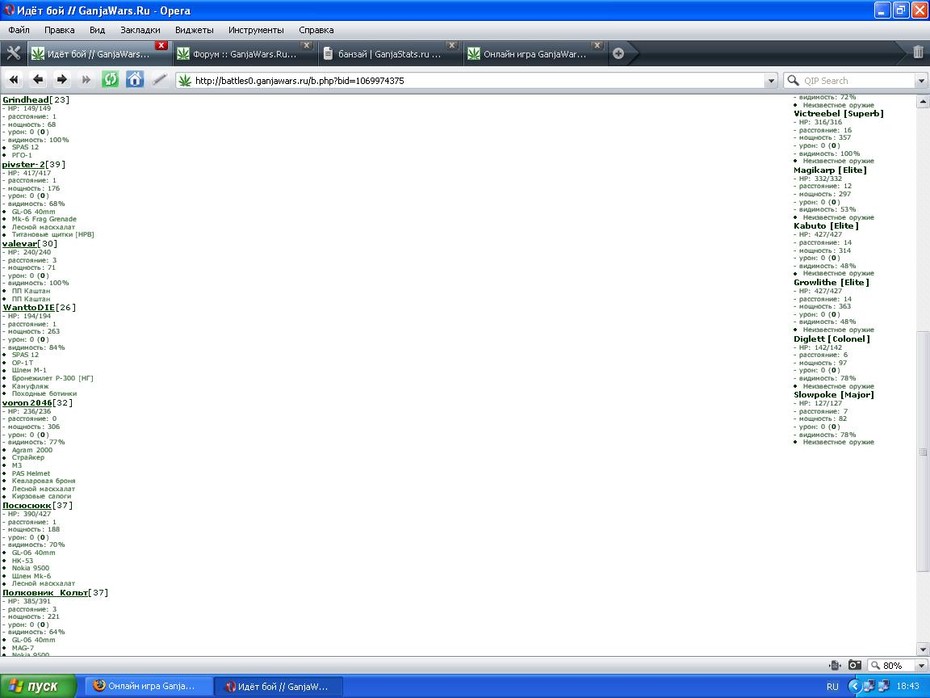Viewport: 930px width, 698px height.
Task: Close the банзай GanjaStats tab
Action: click(x=452, y=45)
